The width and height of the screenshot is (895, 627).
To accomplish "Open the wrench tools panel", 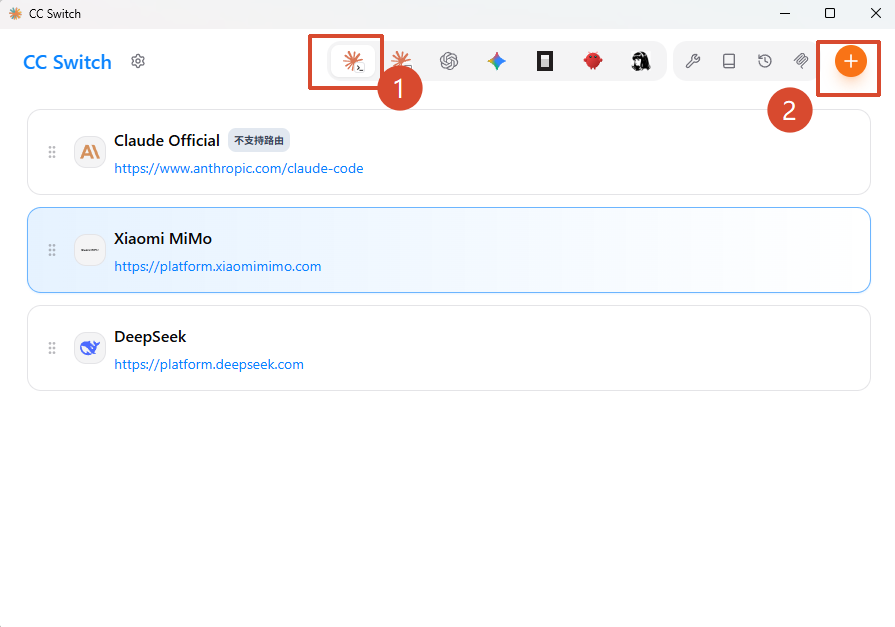I will click(x=693, y=61).
